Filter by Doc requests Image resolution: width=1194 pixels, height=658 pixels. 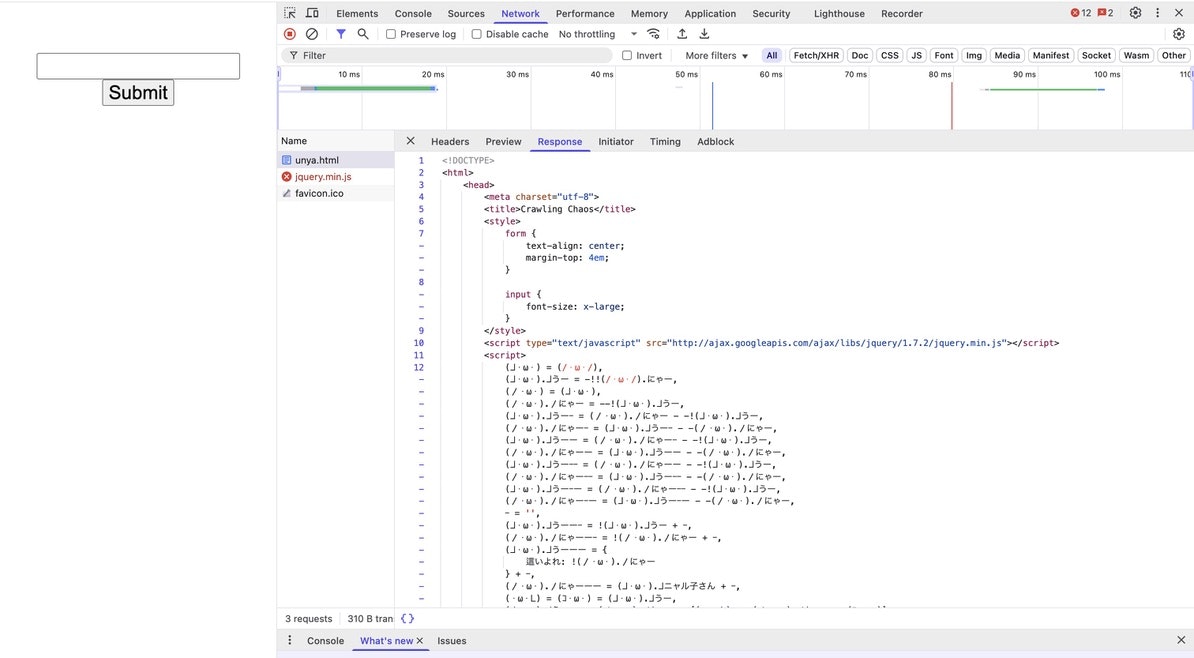point(860,56)
